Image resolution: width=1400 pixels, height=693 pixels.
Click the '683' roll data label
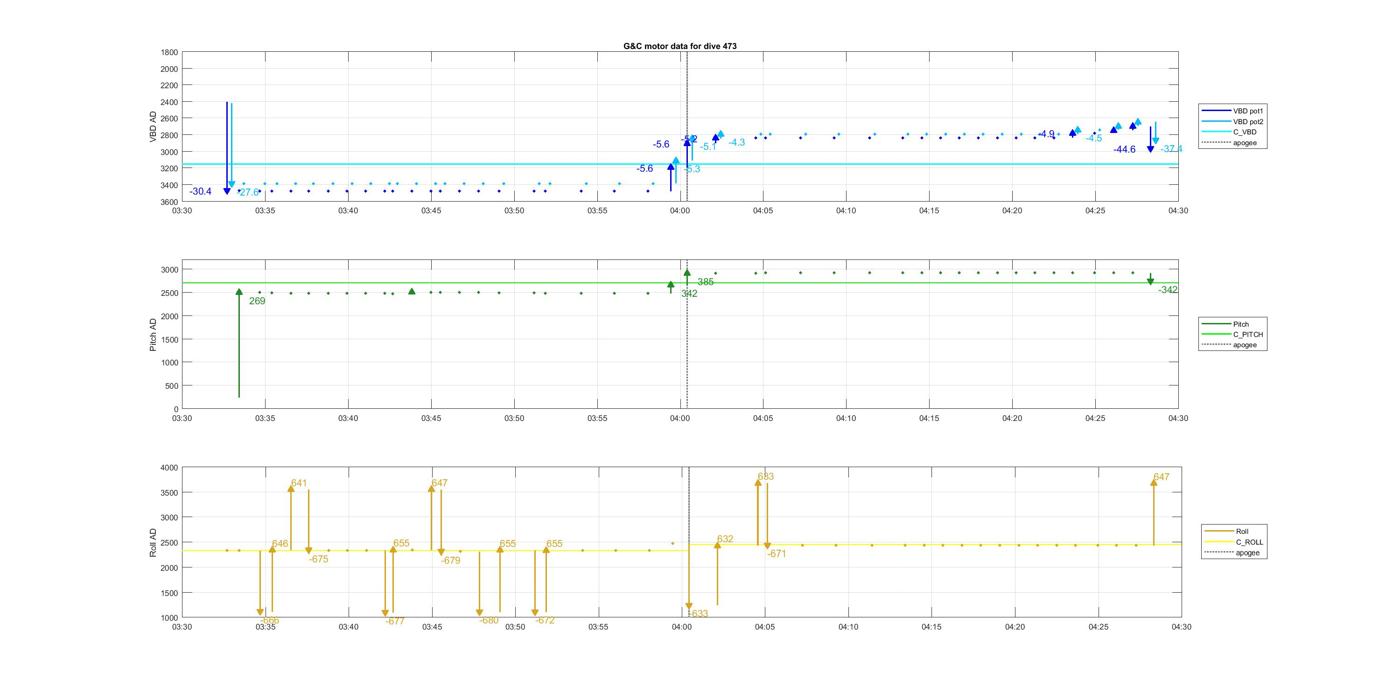[x=765, y=477]
